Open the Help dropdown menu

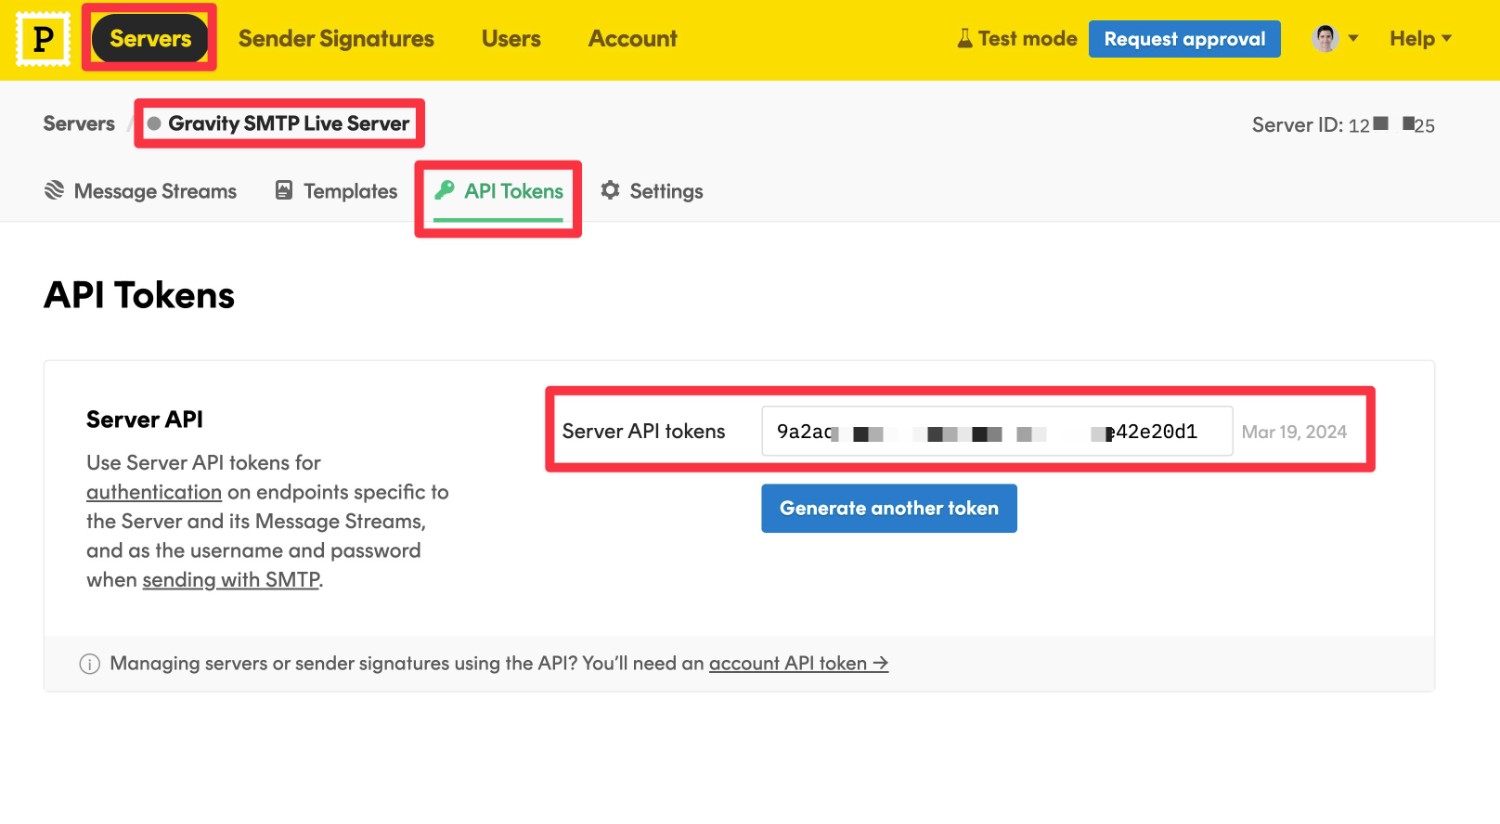pyautogui.click(x=1420, y=39)
